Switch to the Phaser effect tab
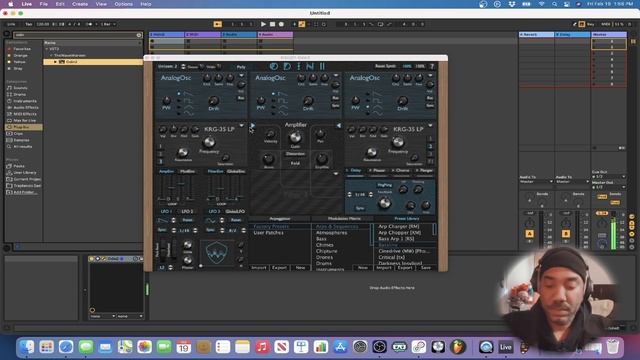This screenshot has height=360, width=640. [378, 170]
